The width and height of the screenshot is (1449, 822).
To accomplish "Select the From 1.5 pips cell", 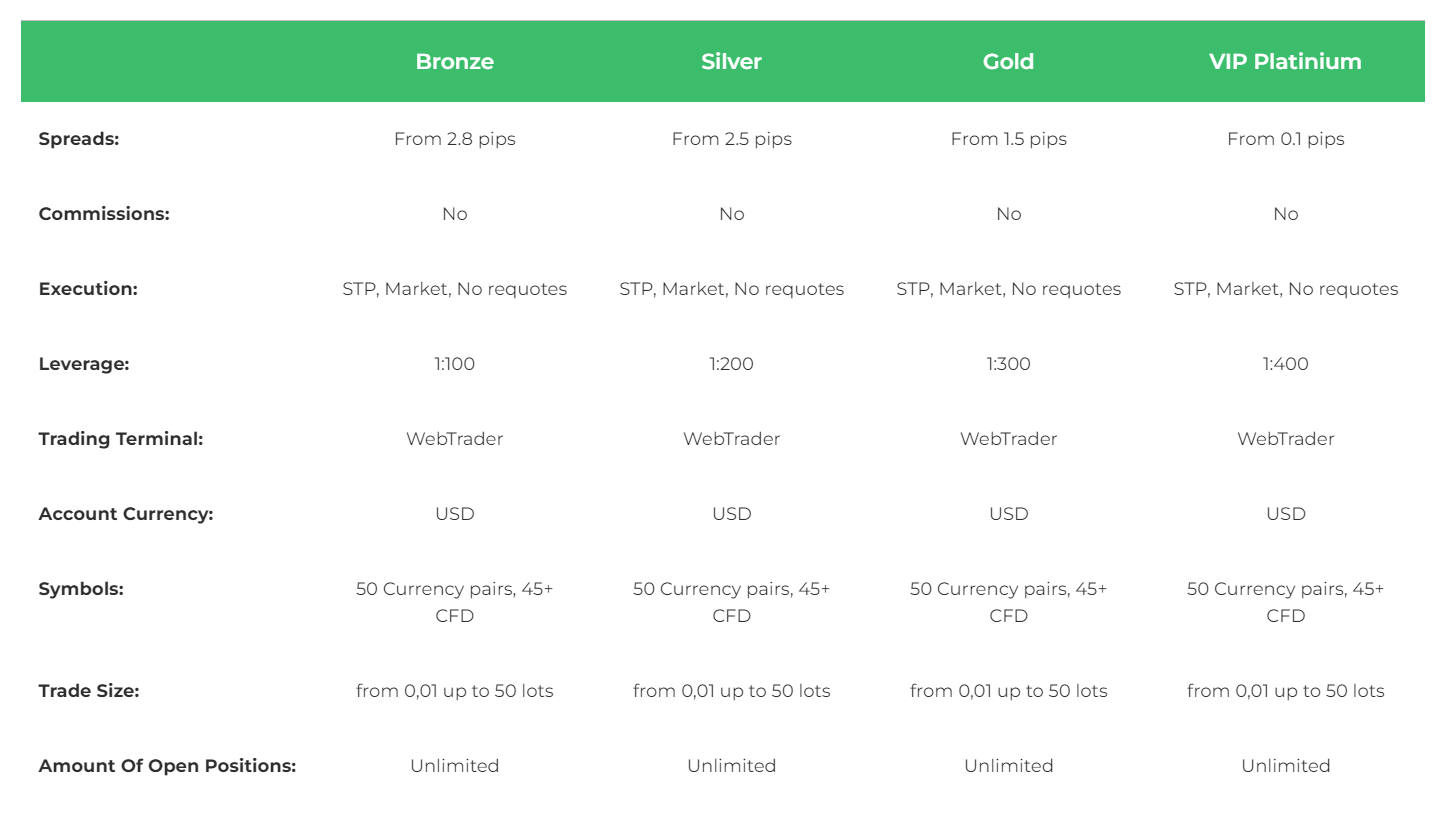I will click(1009, 139).
